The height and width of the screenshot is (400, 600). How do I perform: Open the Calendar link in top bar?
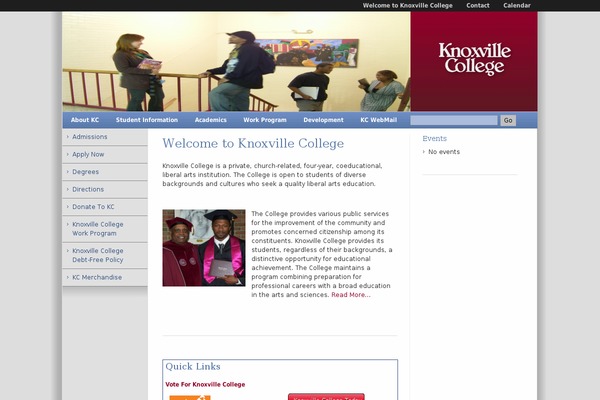[517, 5]
